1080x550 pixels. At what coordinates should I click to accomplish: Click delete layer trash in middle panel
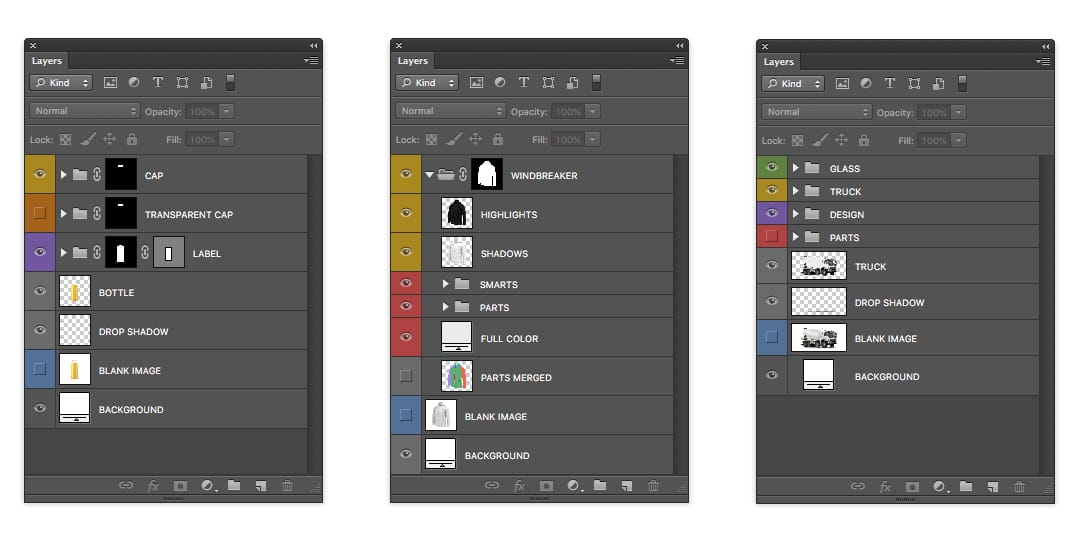click(653, 486)
